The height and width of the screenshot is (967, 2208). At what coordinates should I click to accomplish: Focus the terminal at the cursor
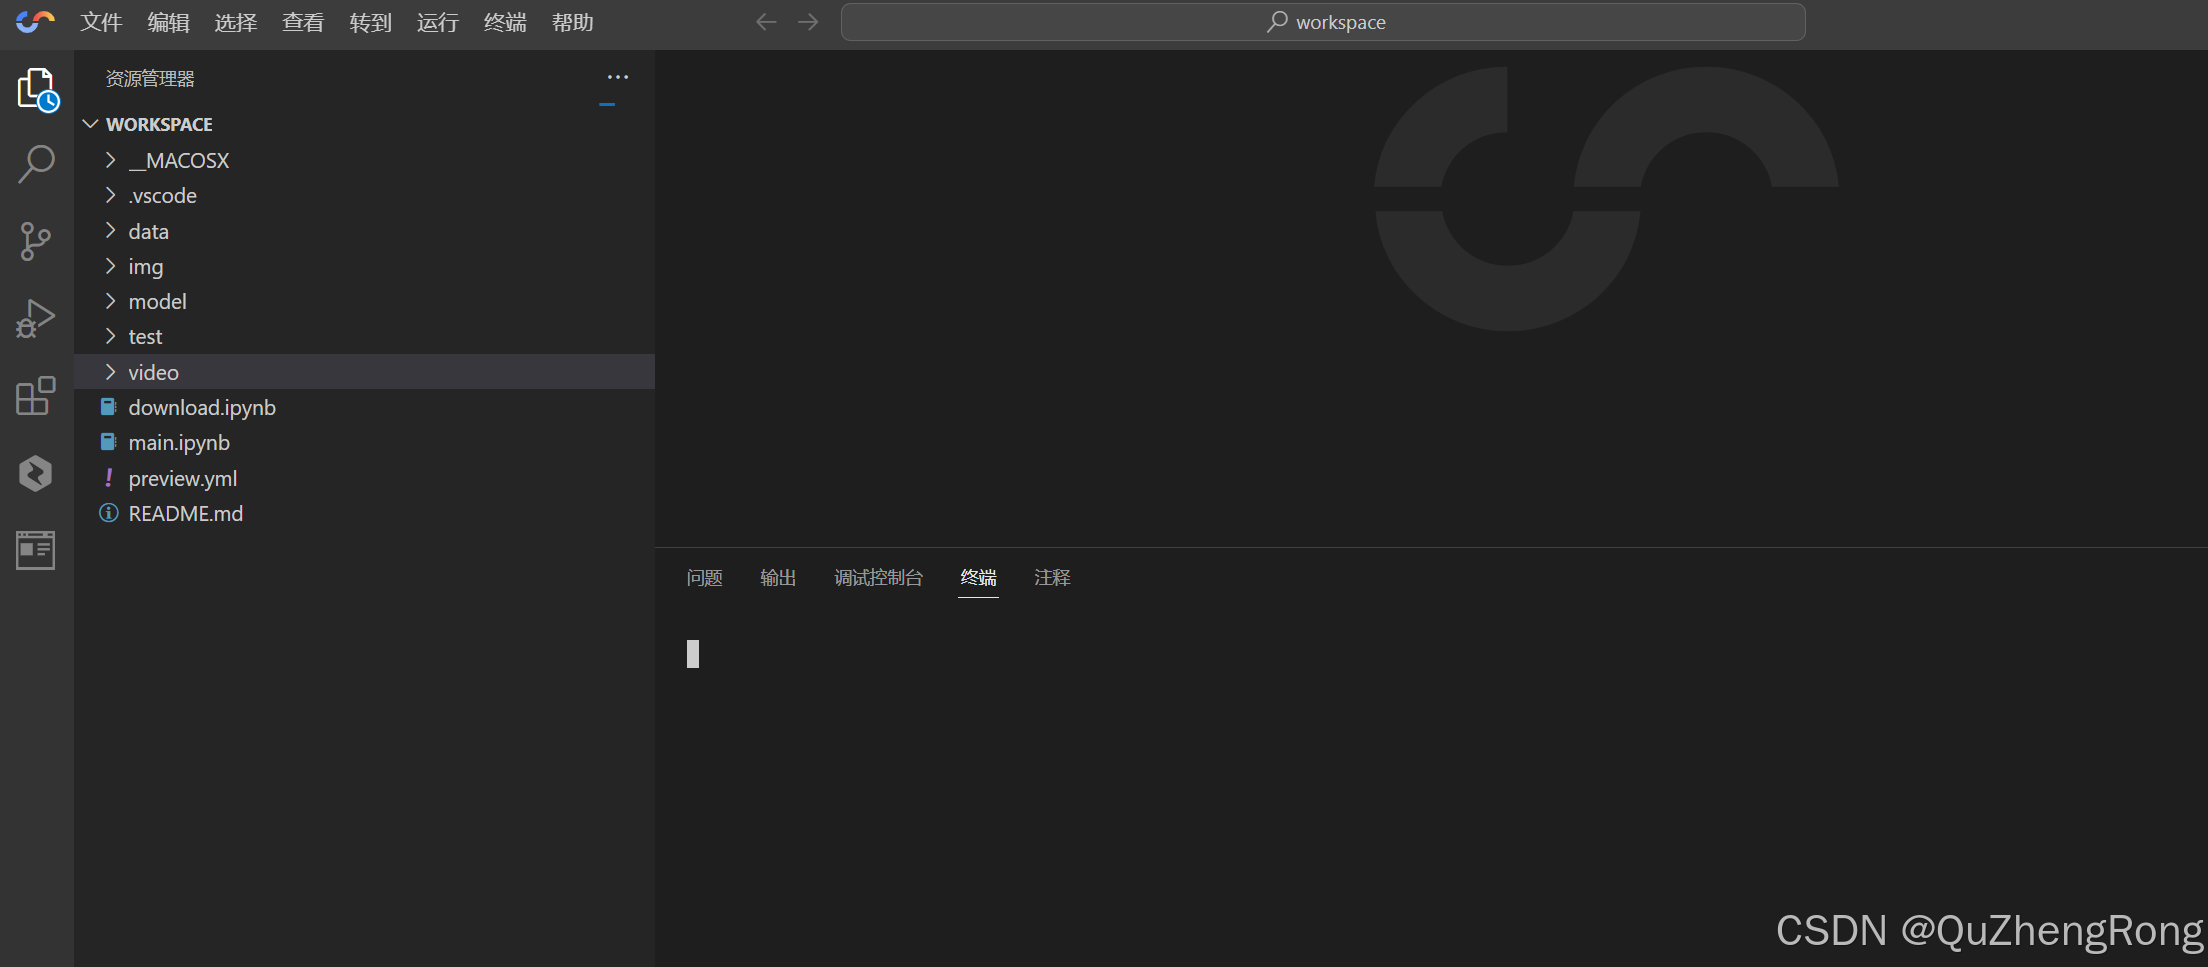click(693, 653)
